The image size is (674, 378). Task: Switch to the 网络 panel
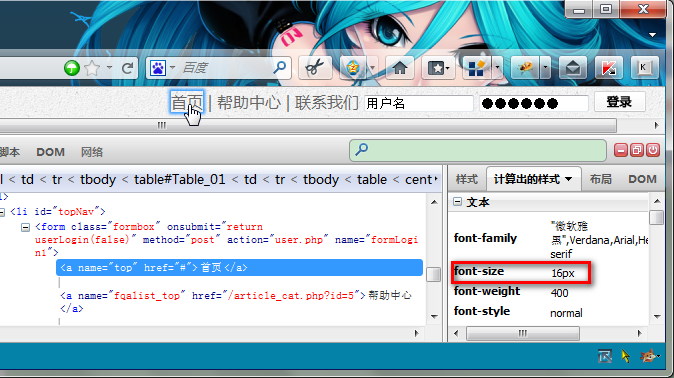92,152
